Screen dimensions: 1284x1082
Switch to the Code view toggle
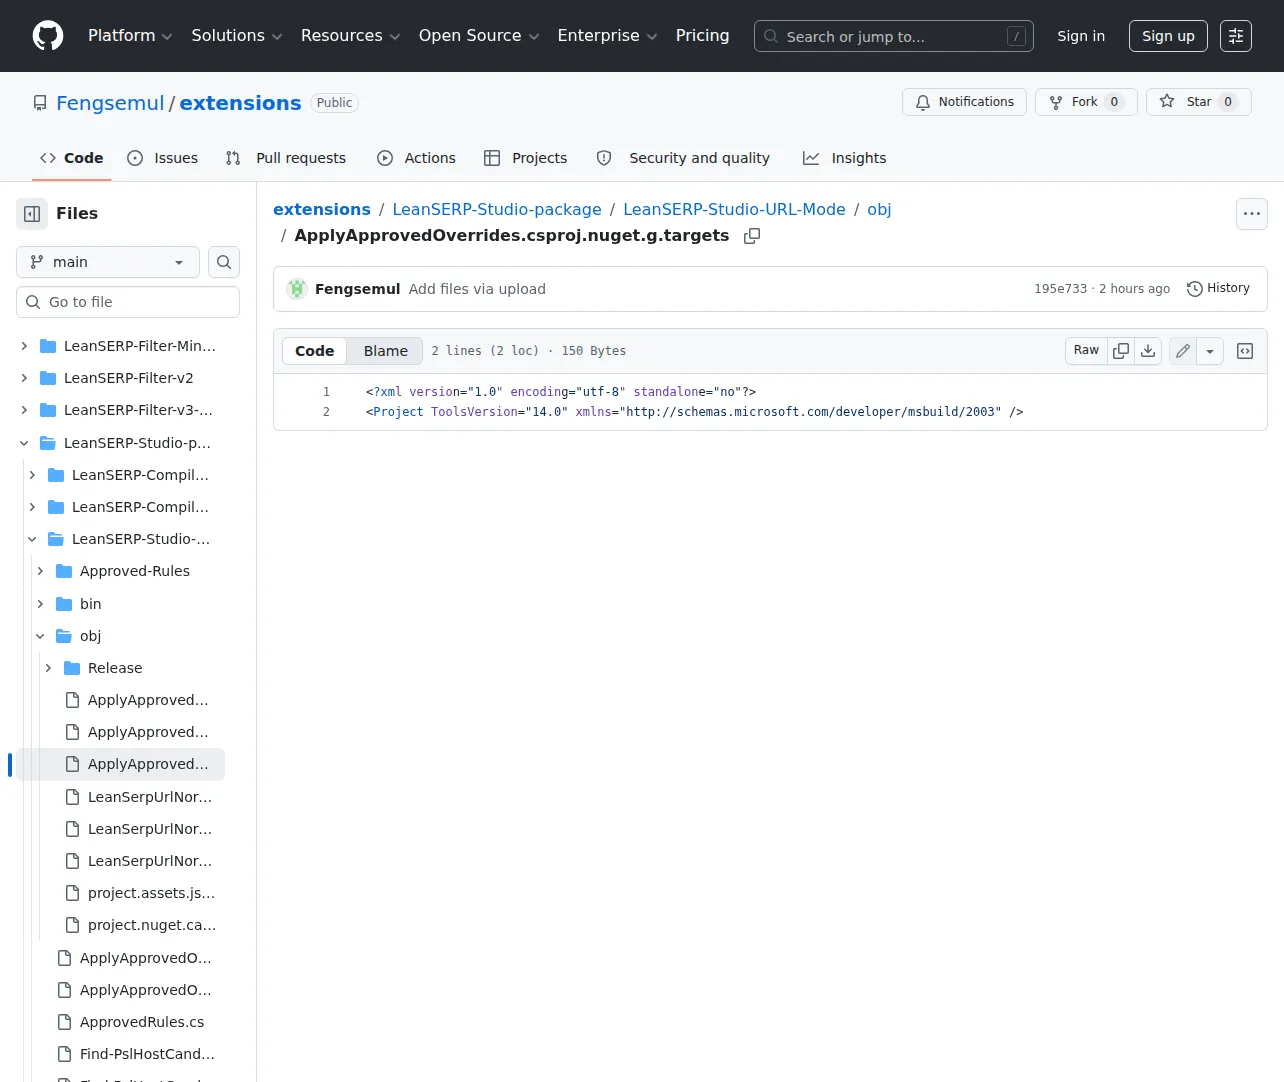click(314, 351)
